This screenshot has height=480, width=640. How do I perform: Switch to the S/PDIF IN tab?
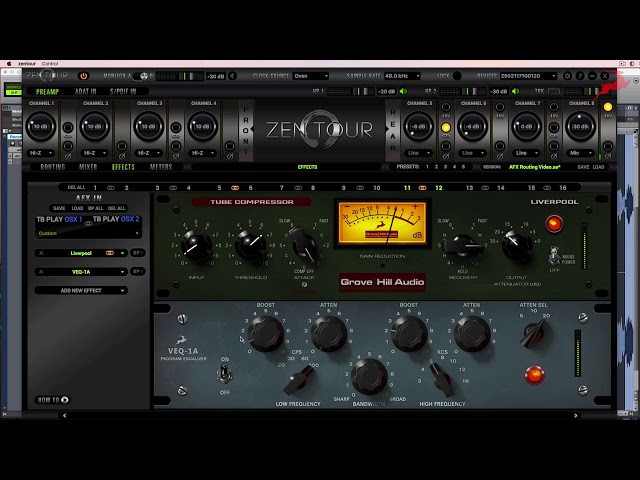click(x=123, y=92)
